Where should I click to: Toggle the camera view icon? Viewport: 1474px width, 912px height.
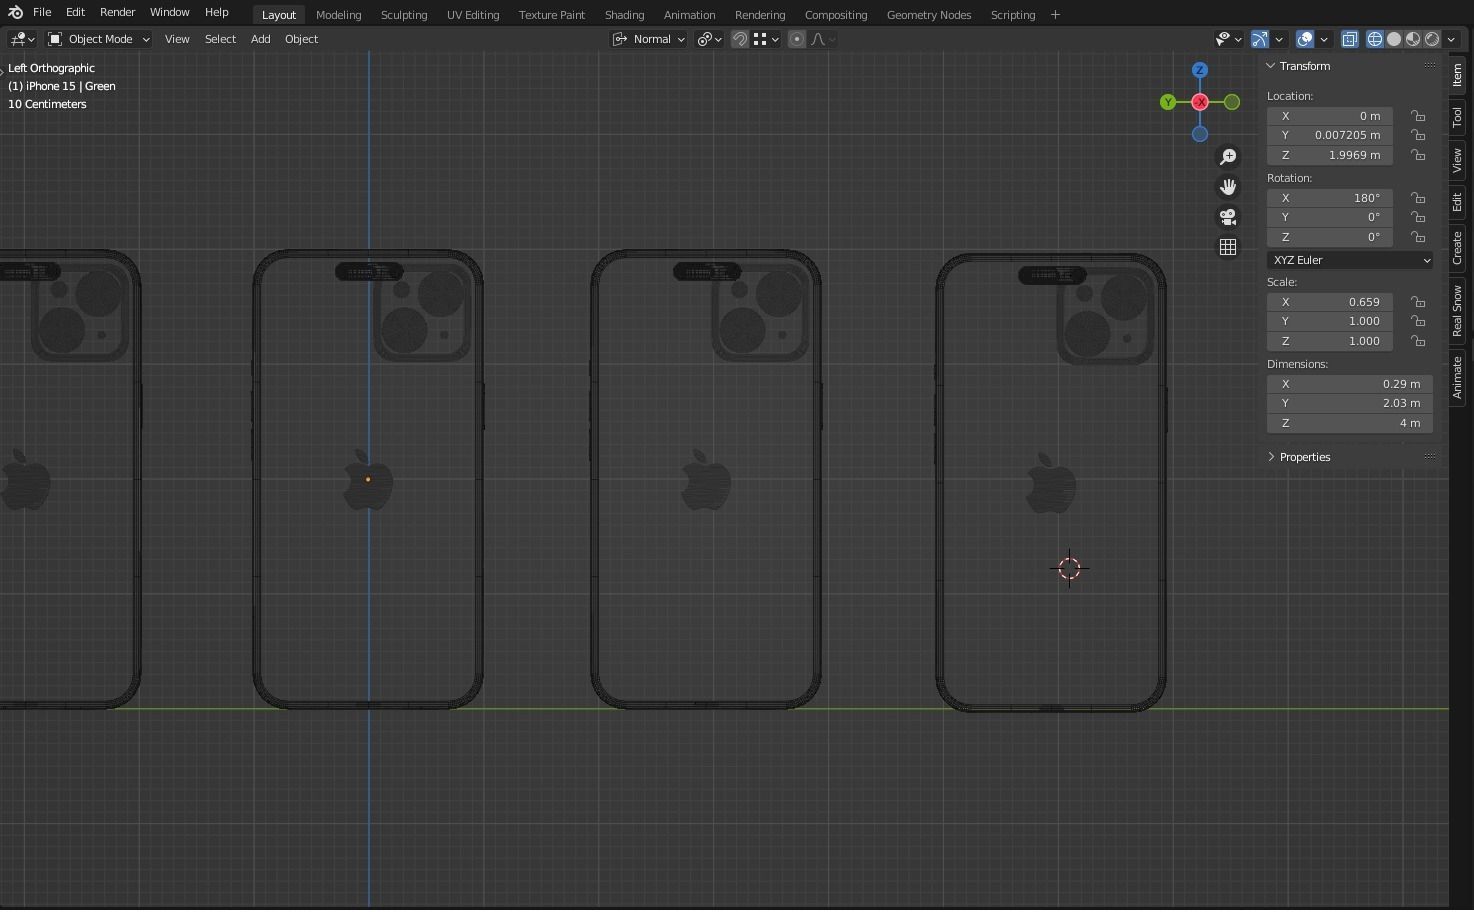(1228, 217)
